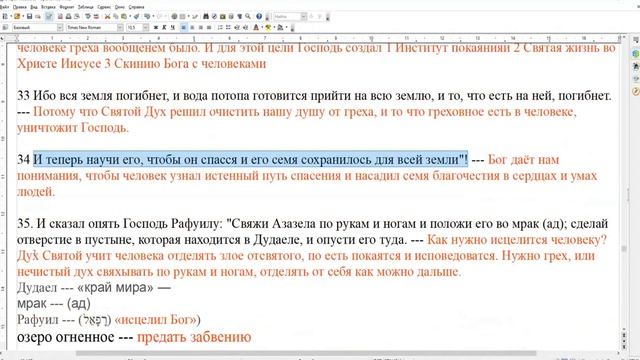Image resolution: width=640 pixels, height=360 pixels.
Task: Open the Справка menu
Action: click(x=136, y=7)
